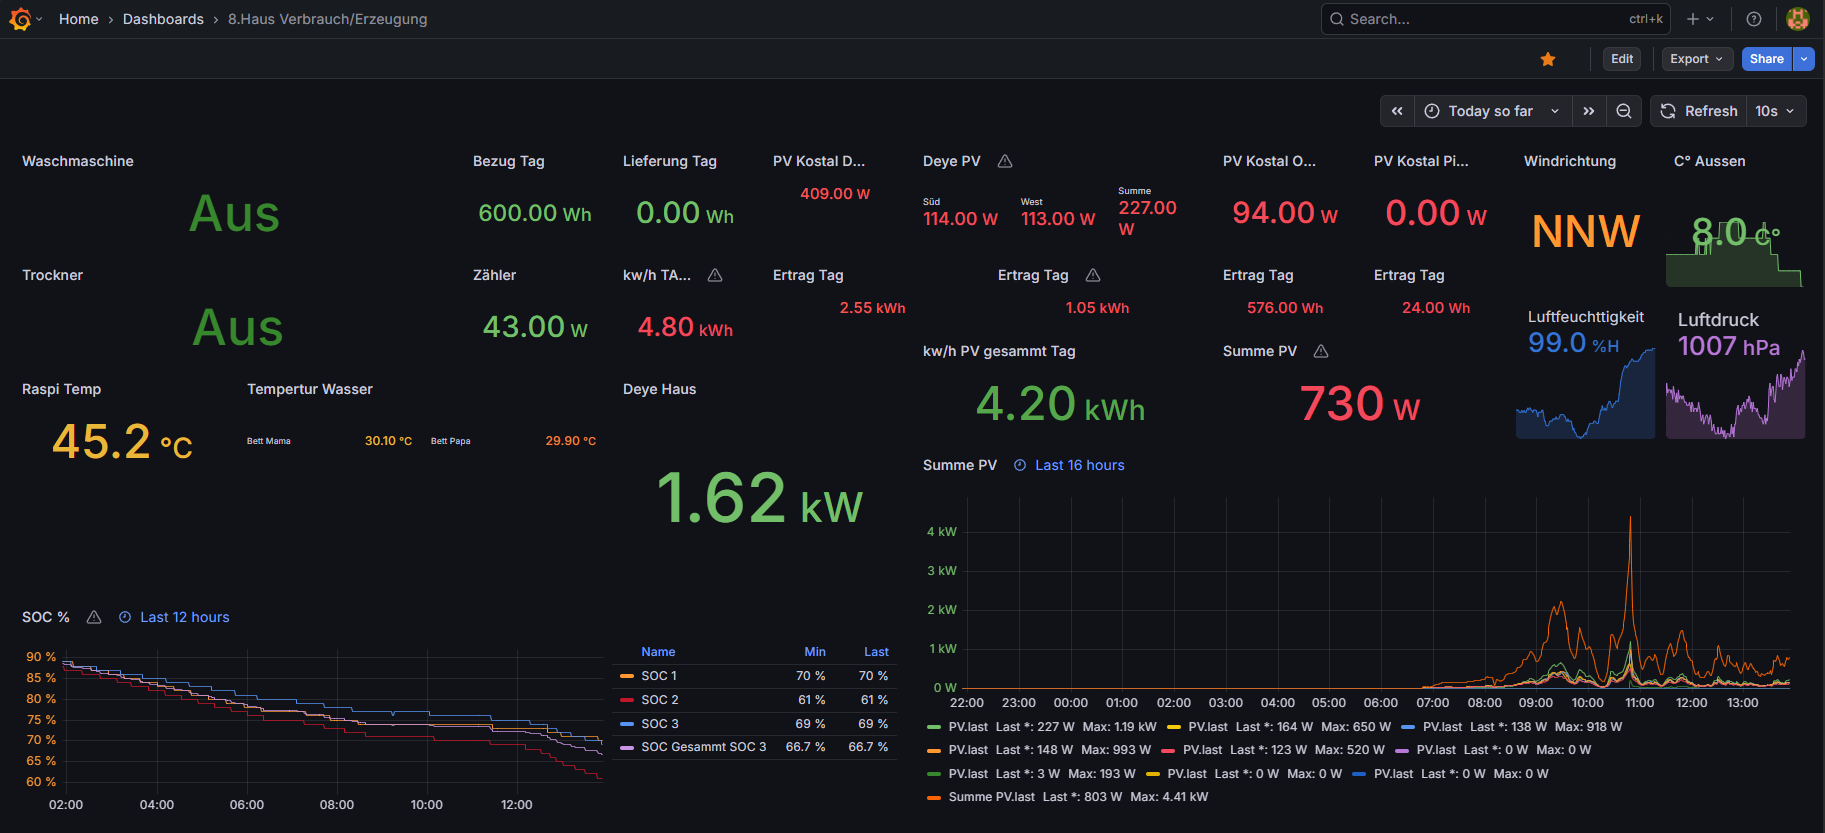1825x833 pixels.
Task: Open the 'Today so far' time picker
Action: pyautogui.click(x=1492, y=111)
